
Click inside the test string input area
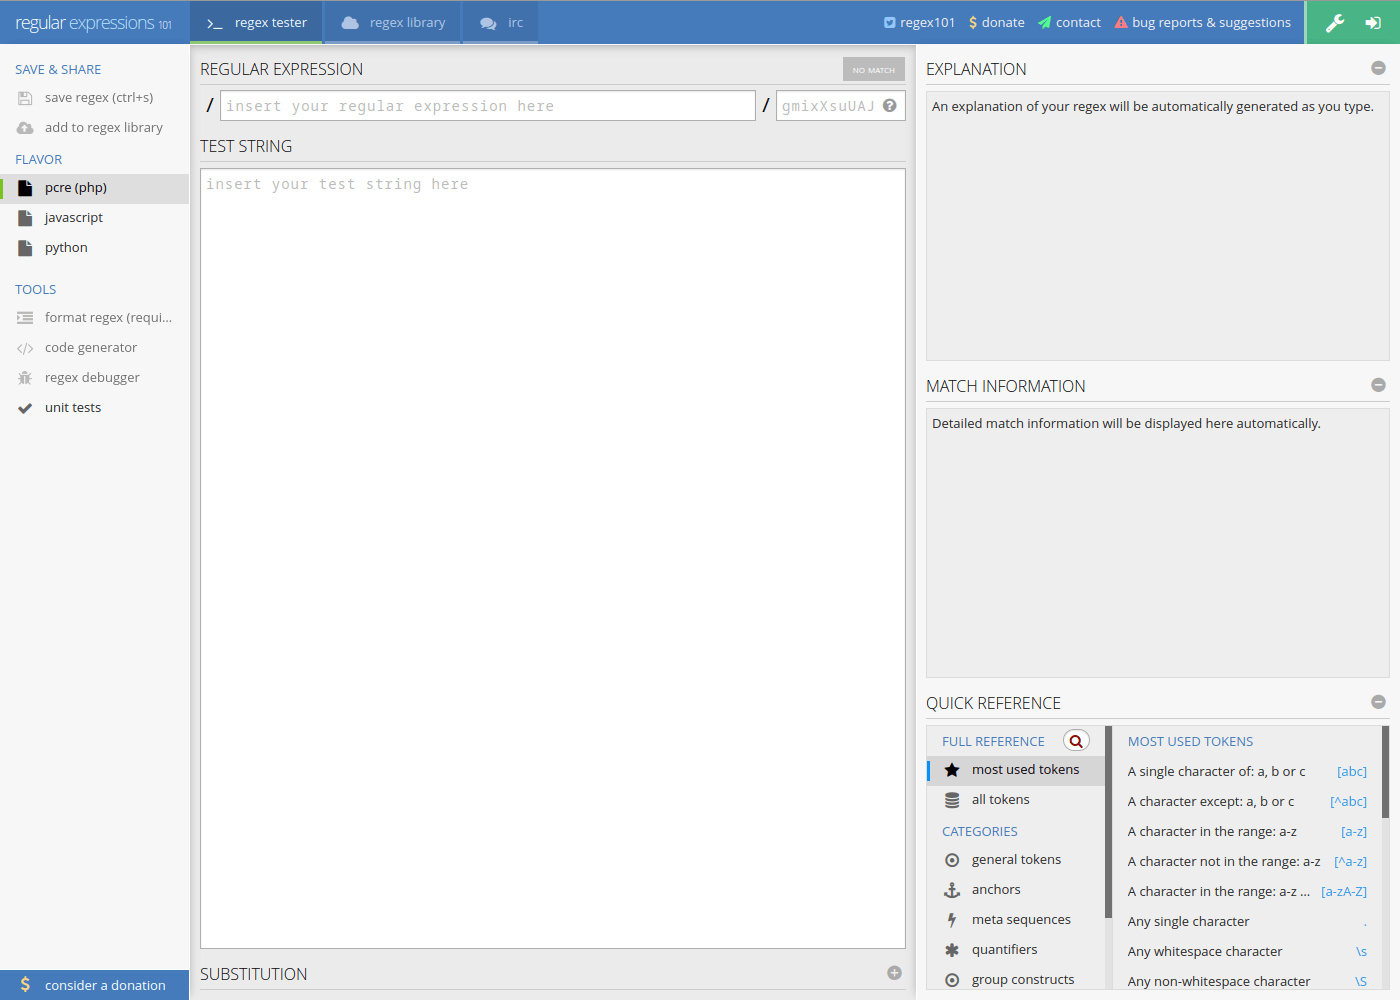pyautogui.click(x=550, y=400)
